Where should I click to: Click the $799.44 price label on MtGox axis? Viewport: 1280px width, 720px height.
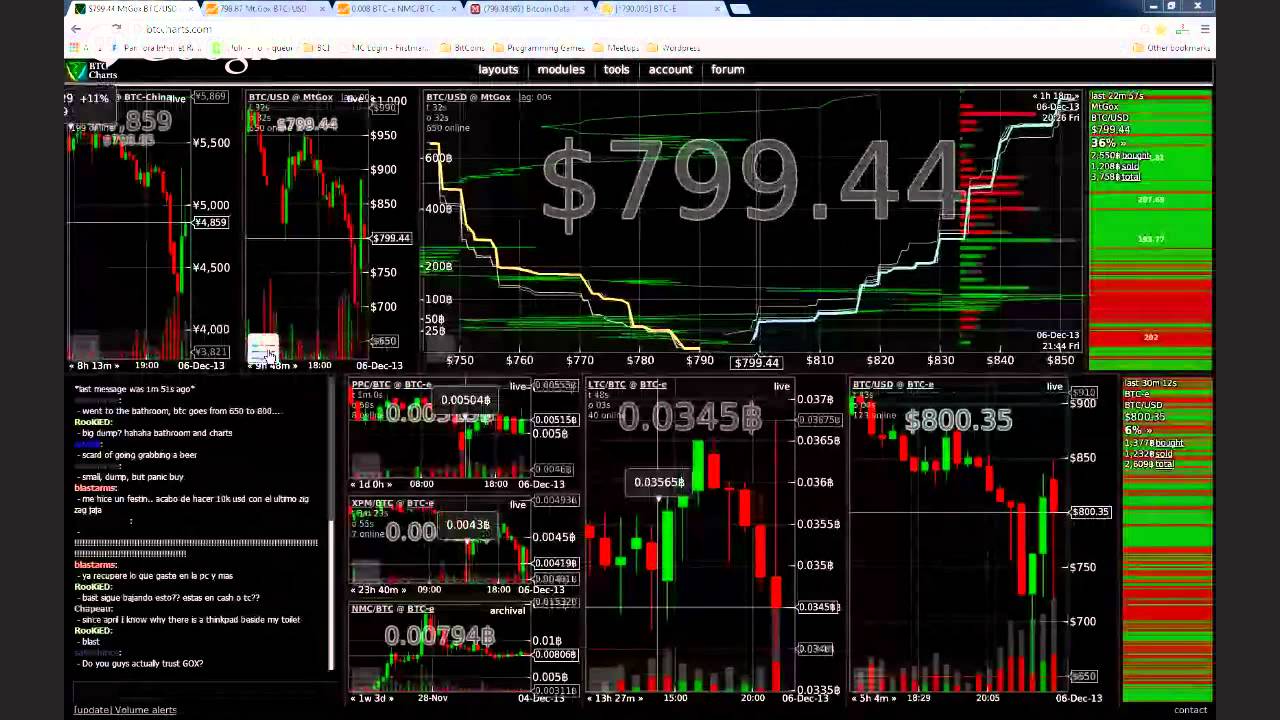[x=390, y=238]
